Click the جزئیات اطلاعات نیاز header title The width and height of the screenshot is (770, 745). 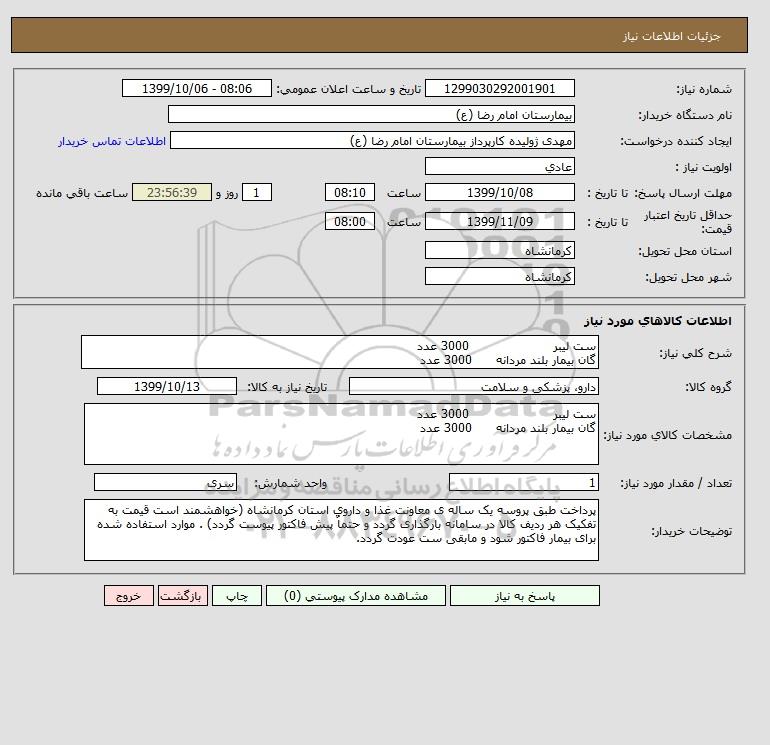tap(671, 36)
